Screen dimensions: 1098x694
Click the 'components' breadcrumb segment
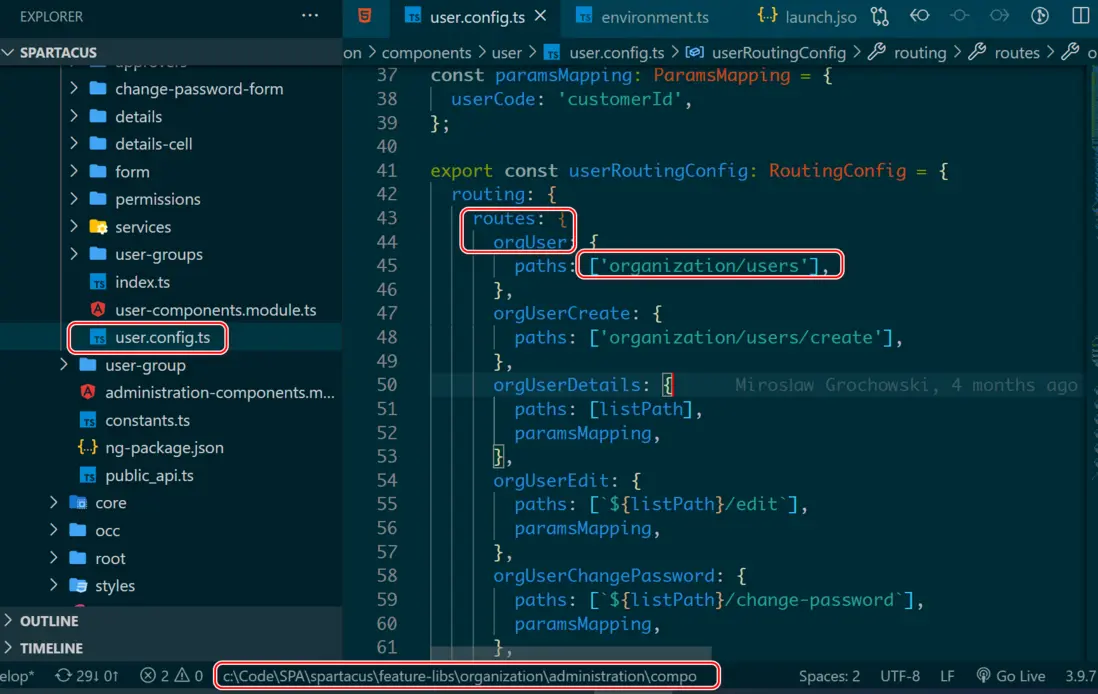pyautogui.click(x=426, y=53)
